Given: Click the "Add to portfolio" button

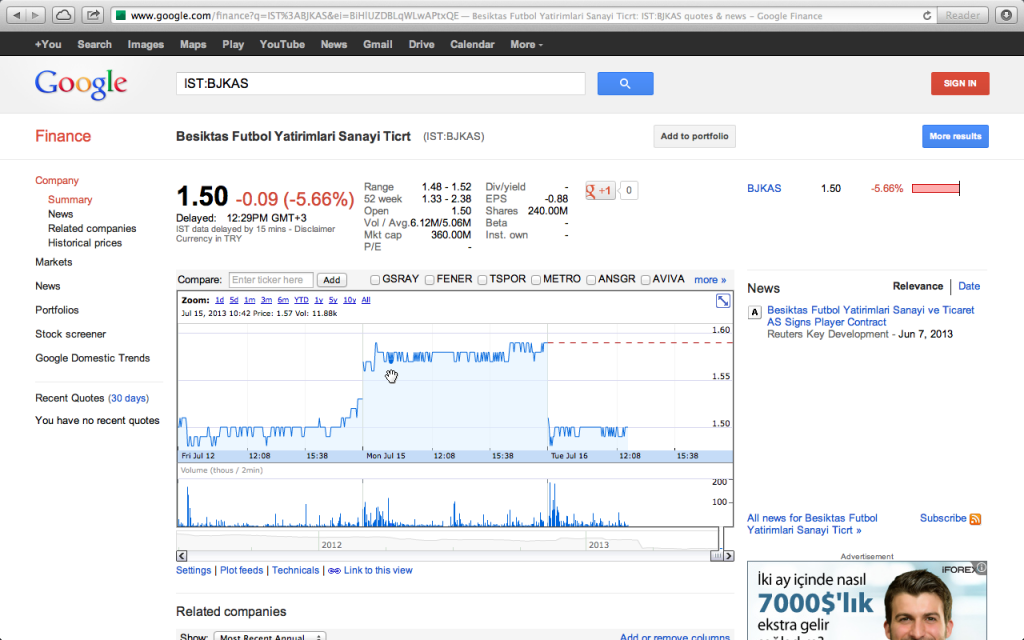Looking at the screenshot, I should (694, 135).
